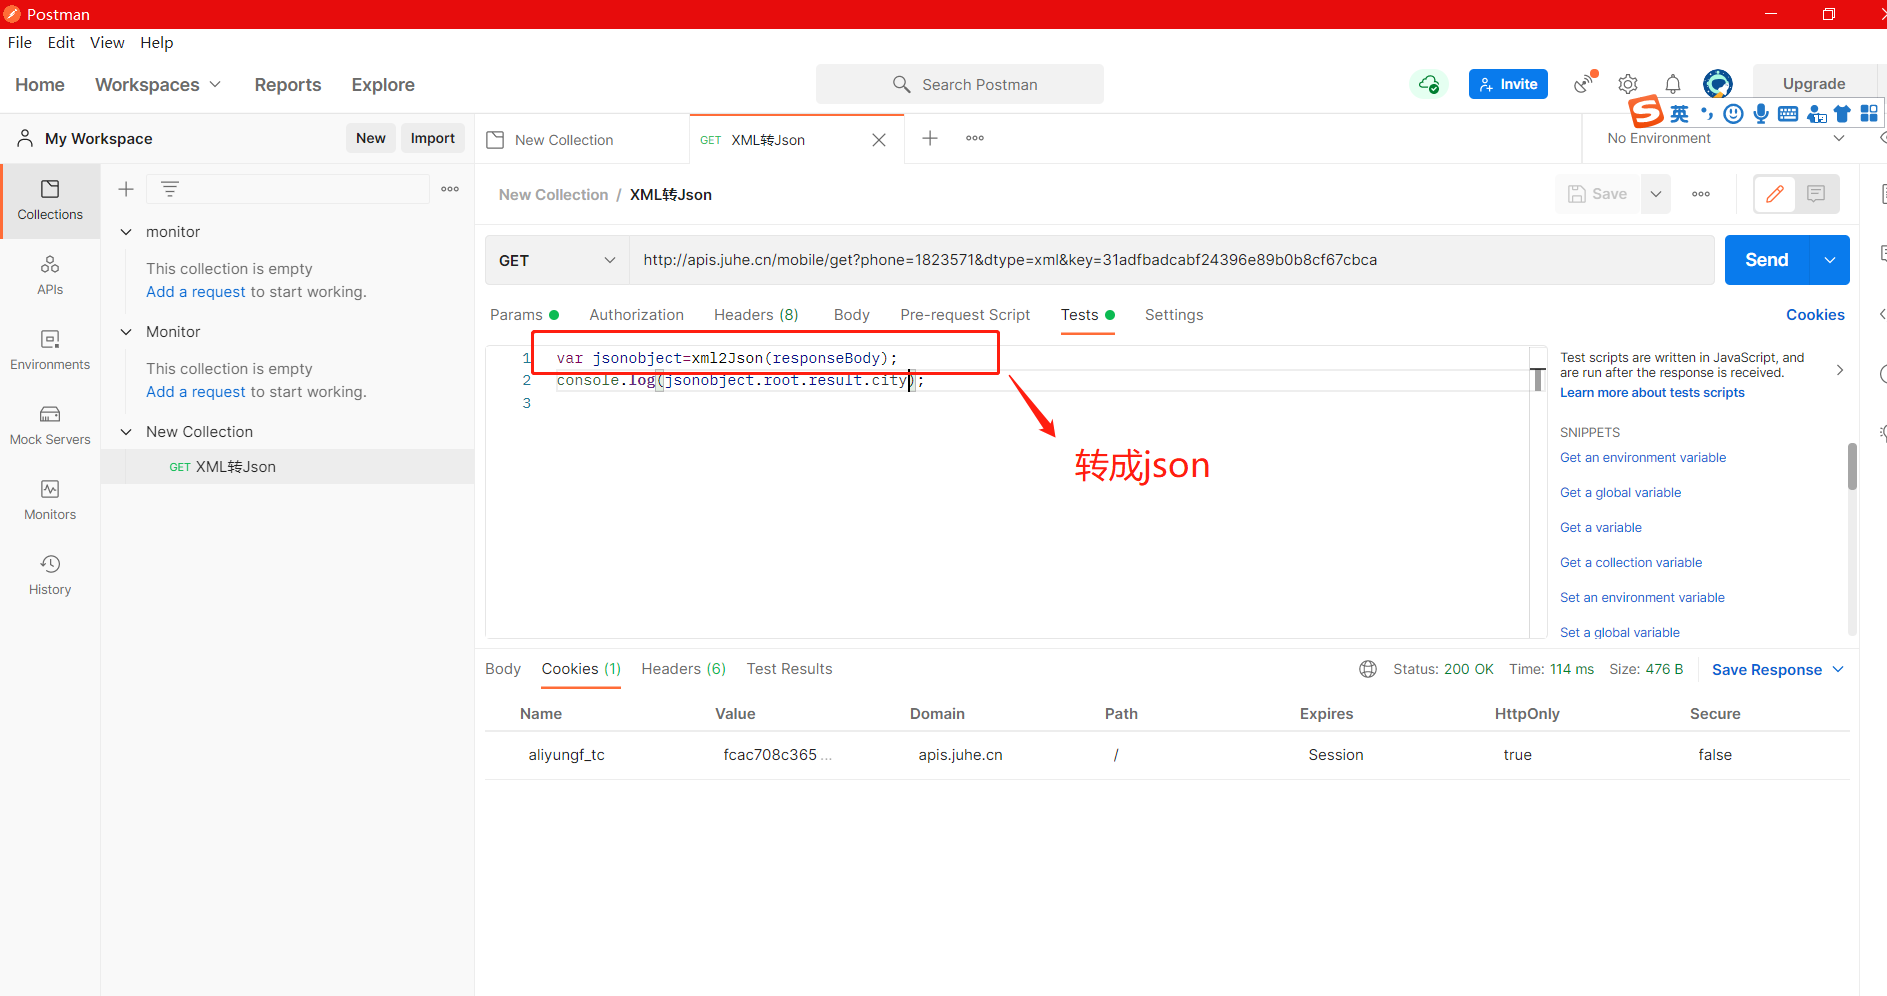Viewport: 1887px width, 996px height.
Task: Open the No Environment selector
Action: click(1726, 139)
